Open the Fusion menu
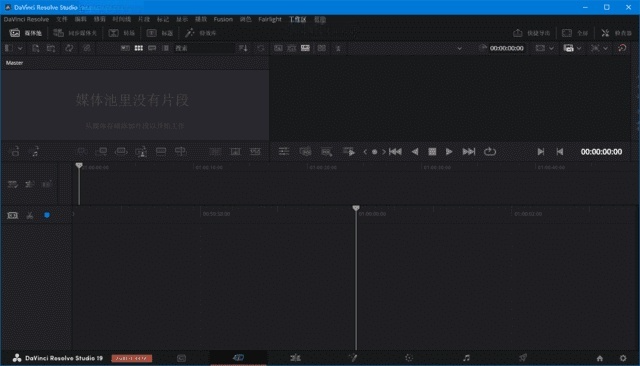 (x=223, y=19)
